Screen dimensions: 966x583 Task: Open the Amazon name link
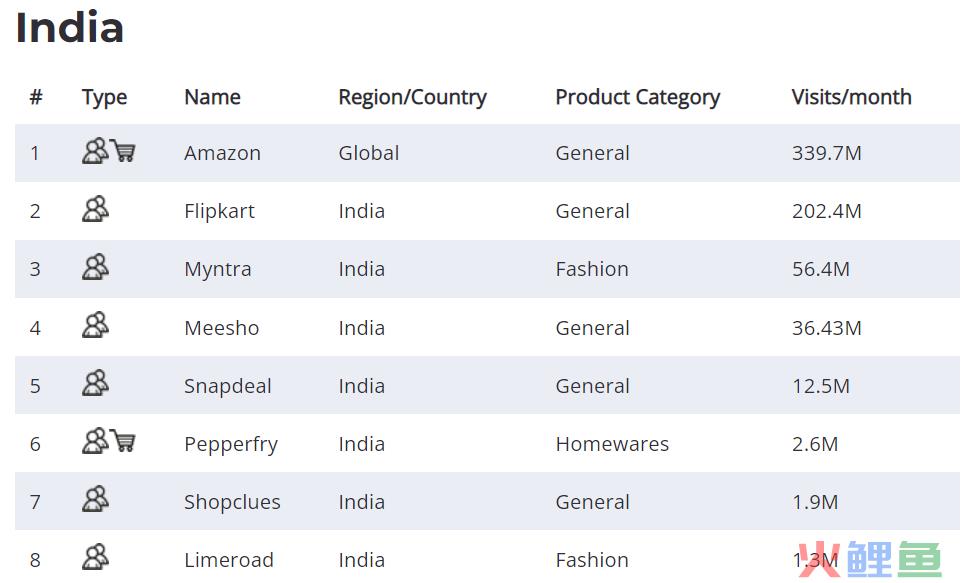222,153
